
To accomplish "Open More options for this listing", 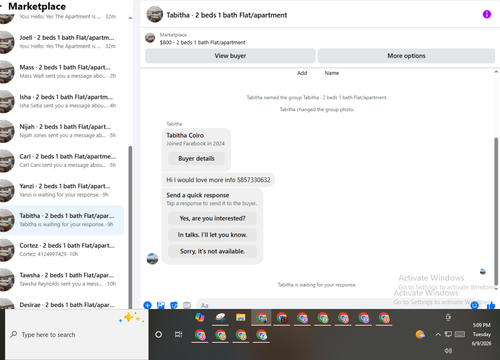I will click(406, 56).
